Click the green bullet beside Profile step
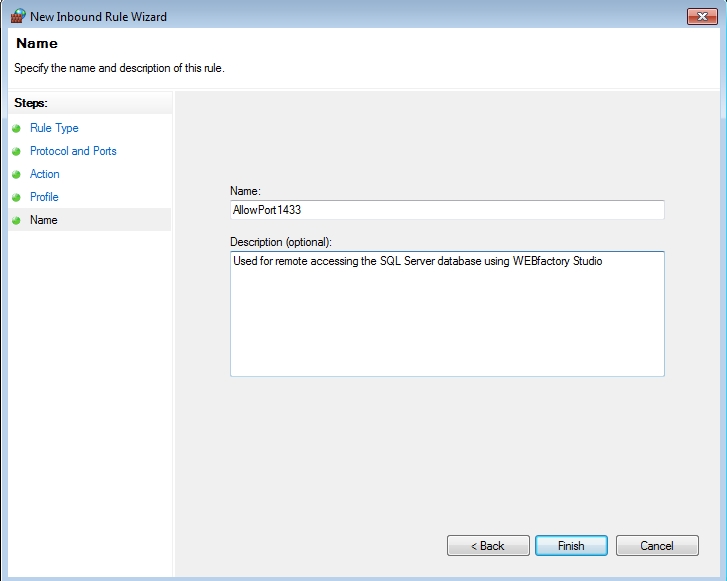This screenshot has height=581, width=727. tap(16, 198)
